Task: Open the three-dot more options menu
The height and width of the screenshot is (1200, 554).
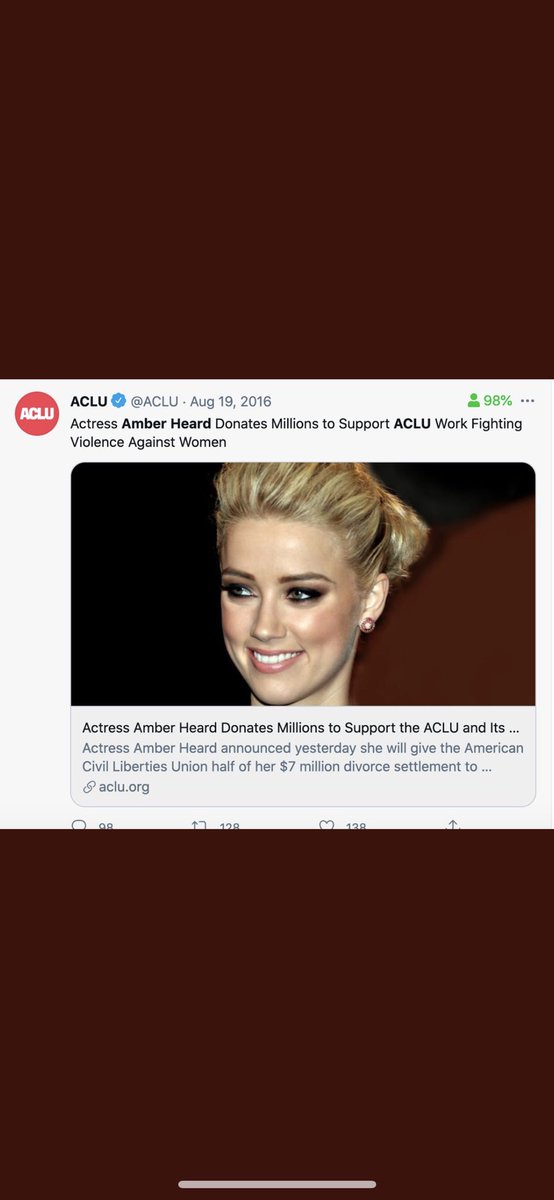Action: 528,401
